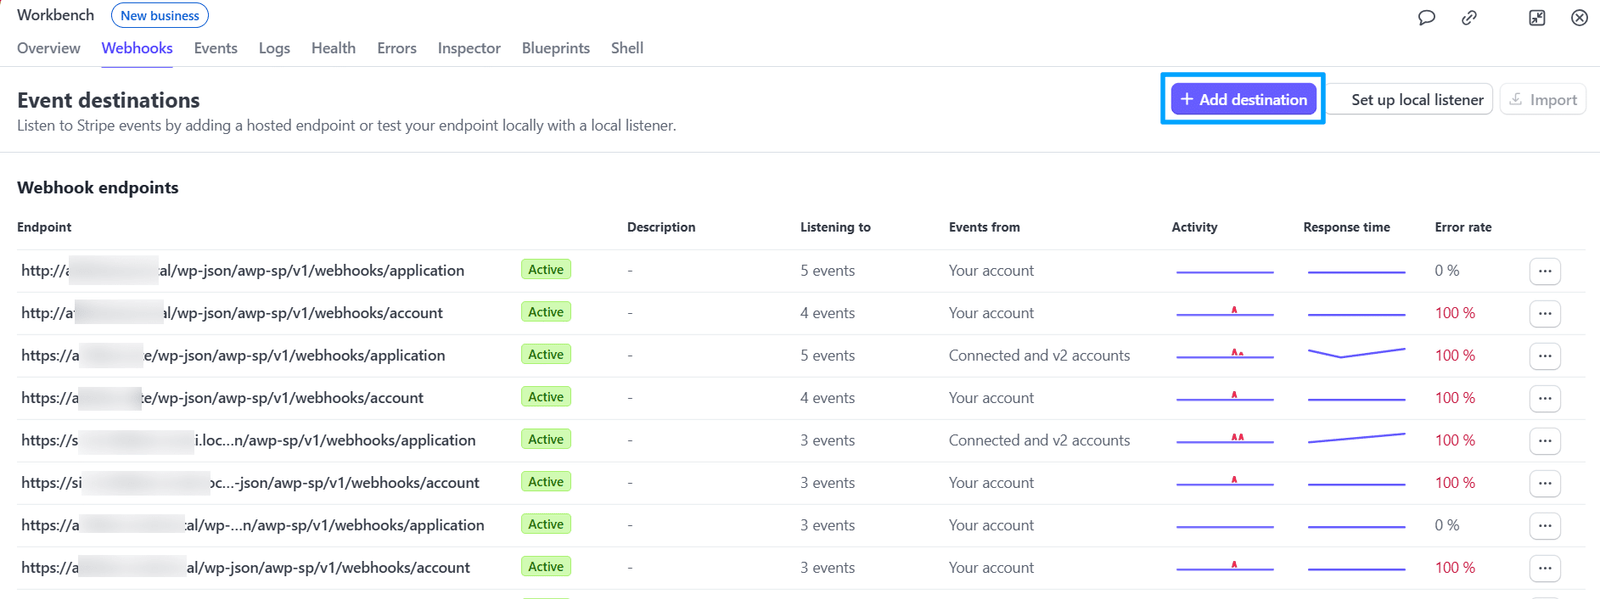Select the Shell tab

click(x=627, y=48)
